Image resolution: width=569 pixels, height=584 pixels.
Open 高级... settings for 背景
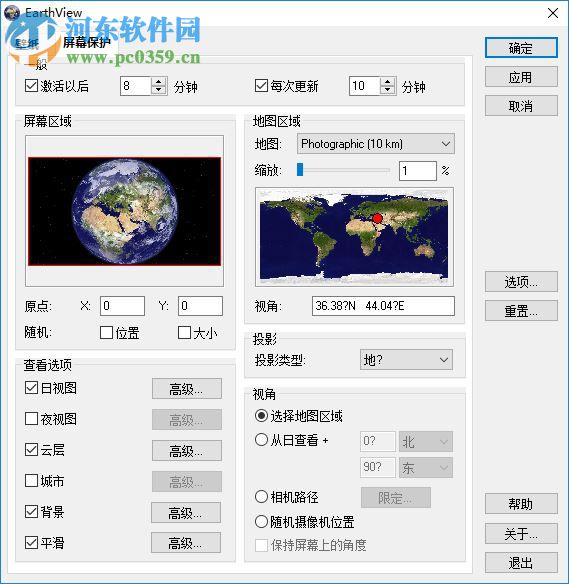click(186, 513)
